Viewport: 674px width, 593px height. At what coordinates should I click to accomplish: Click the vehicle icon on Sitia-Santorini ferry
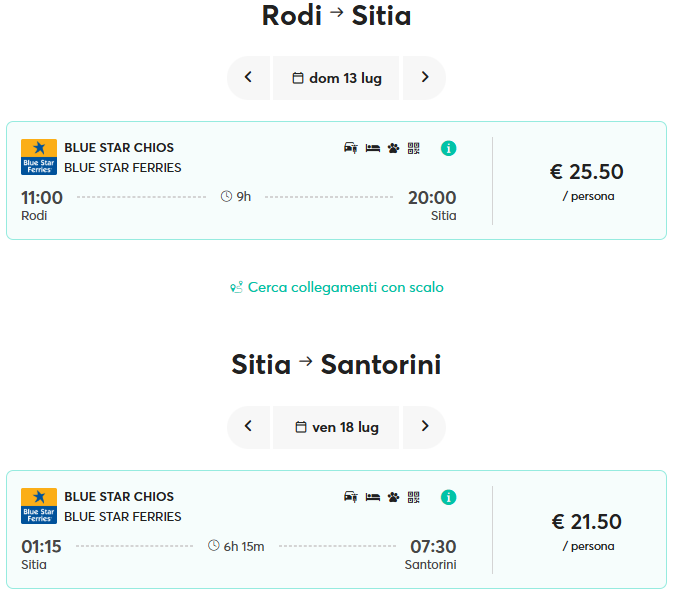coord(351,497)
